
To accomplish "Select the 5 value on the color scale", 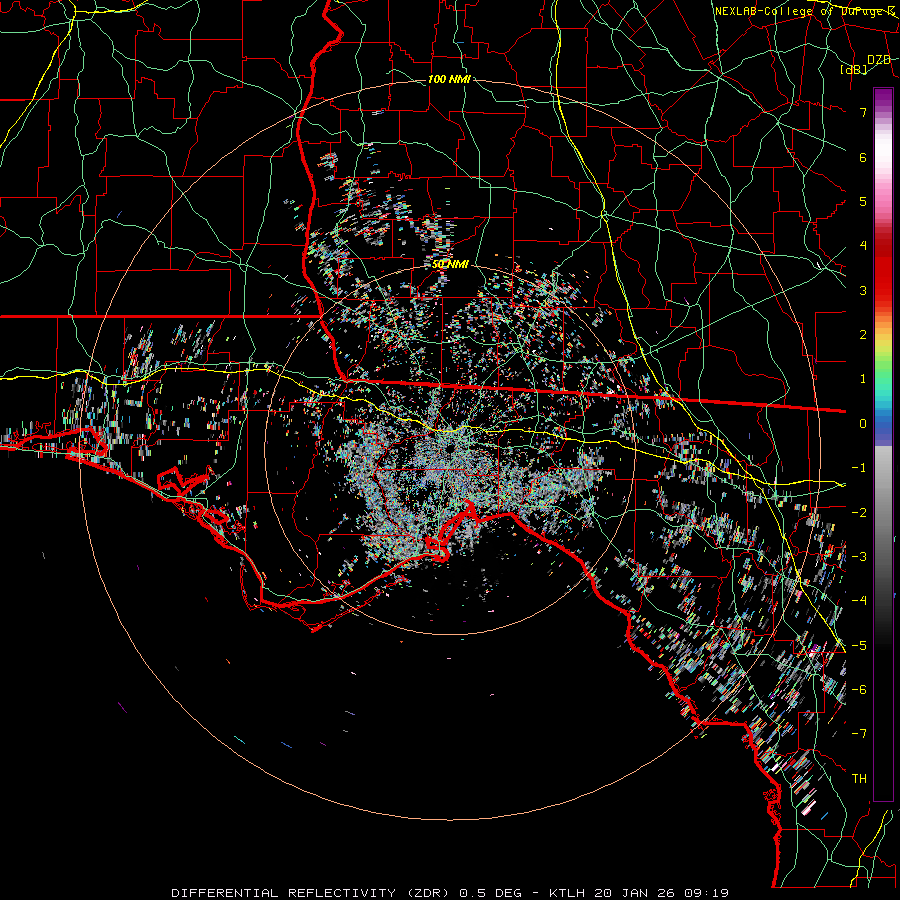I will [x=863, y=201].
